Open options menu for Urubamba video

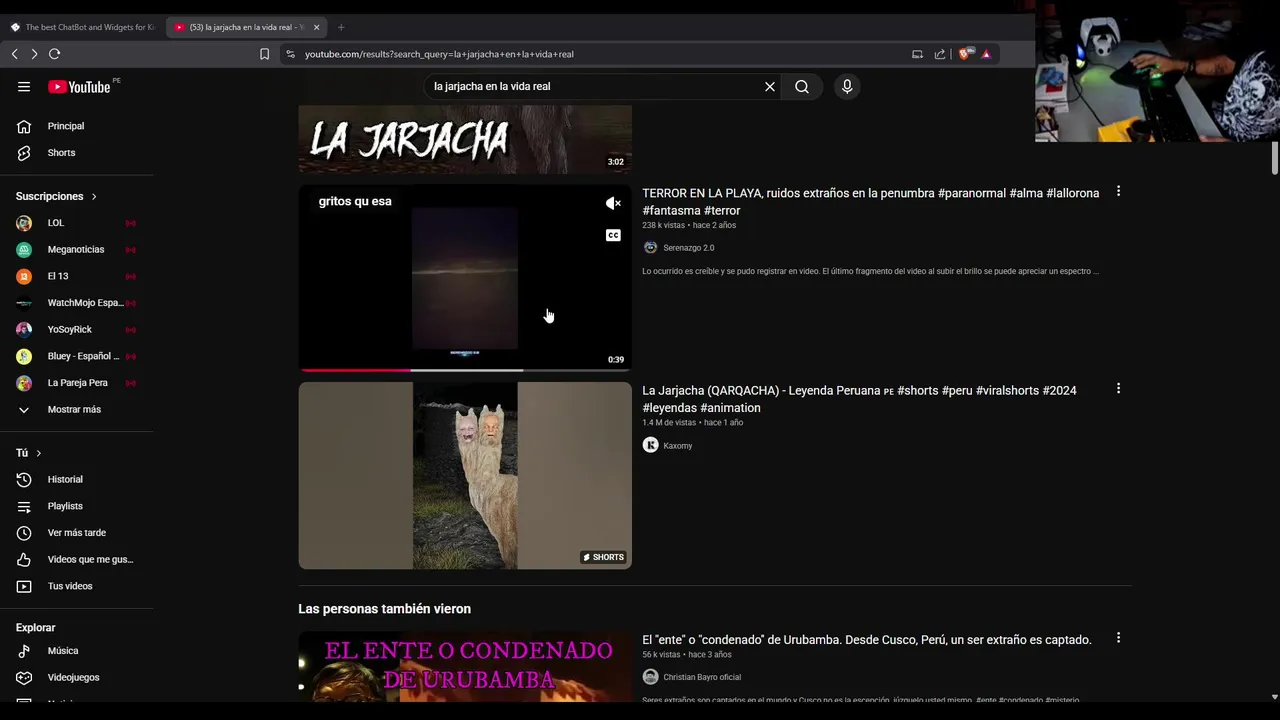point(1118,637)
